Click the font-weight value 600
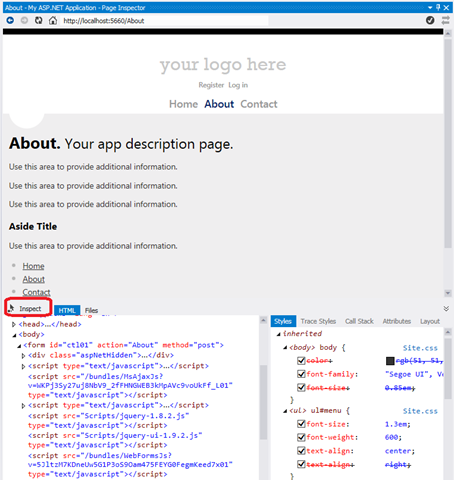This screenshot has width=454, height=480. point(393,437)
